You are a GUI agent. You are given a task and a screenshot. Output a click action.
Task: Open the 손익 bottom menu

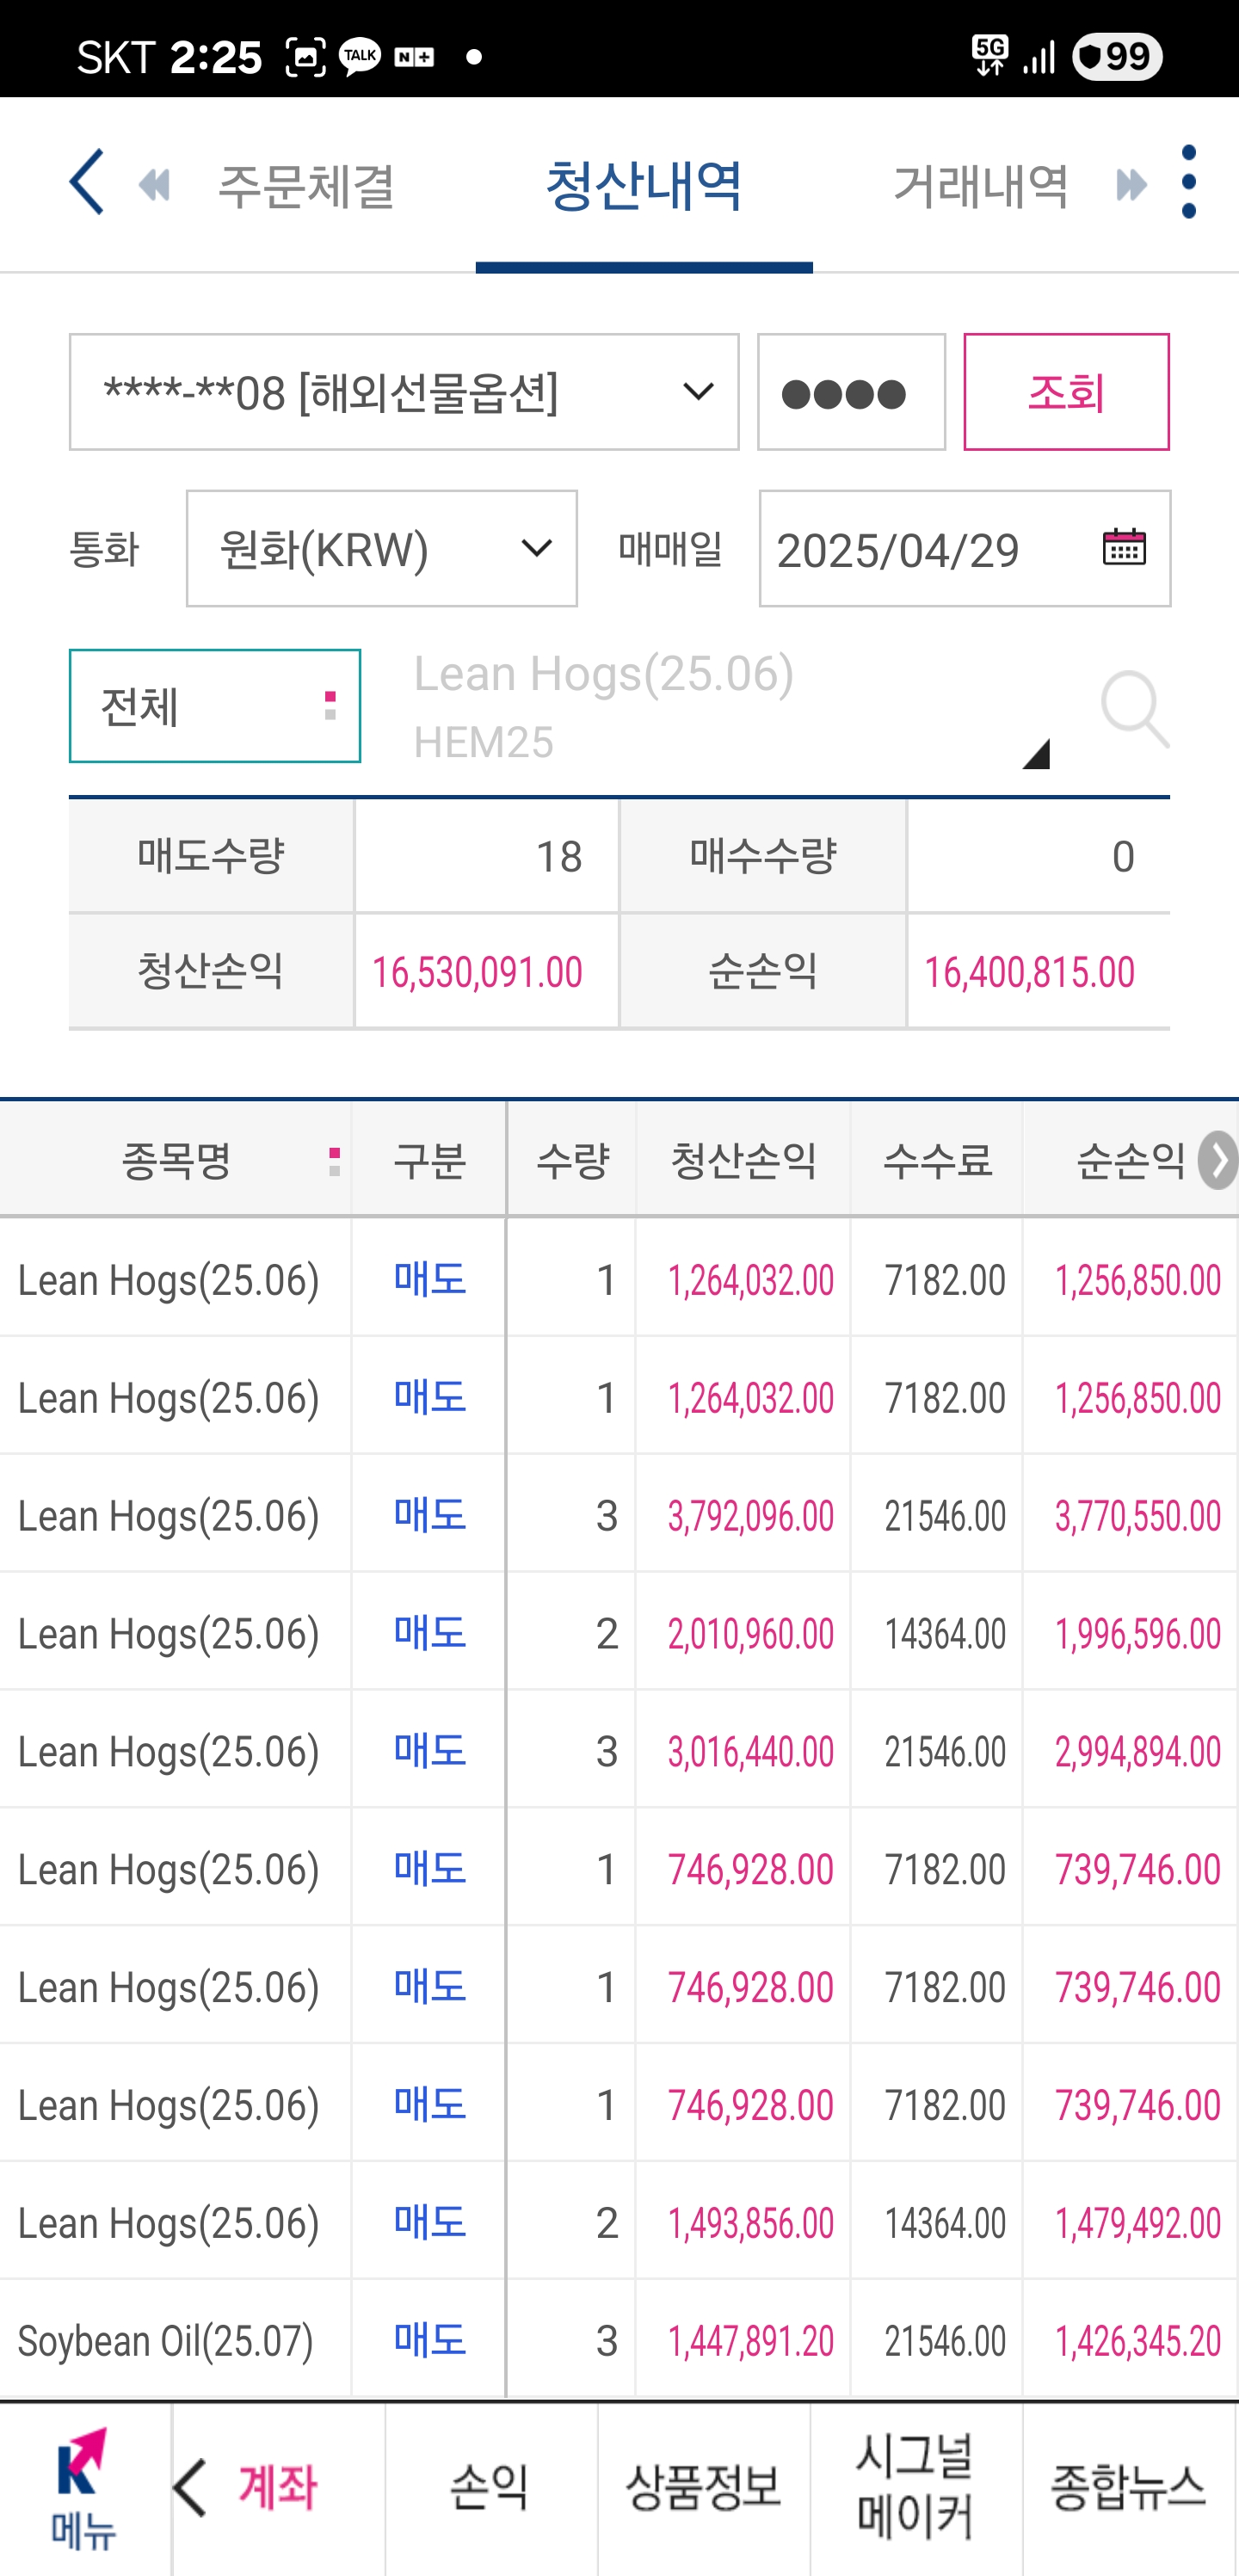coord(491,2488)
